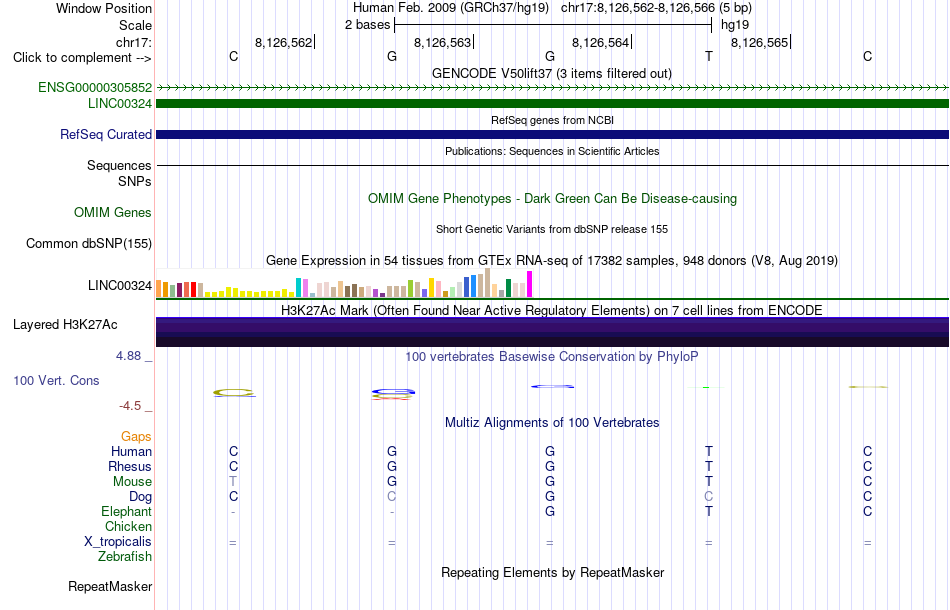Open the 100 Vert. Cons track label
Image resolution: width=950 pixels, height=610 pixels.
pos(56,380)
